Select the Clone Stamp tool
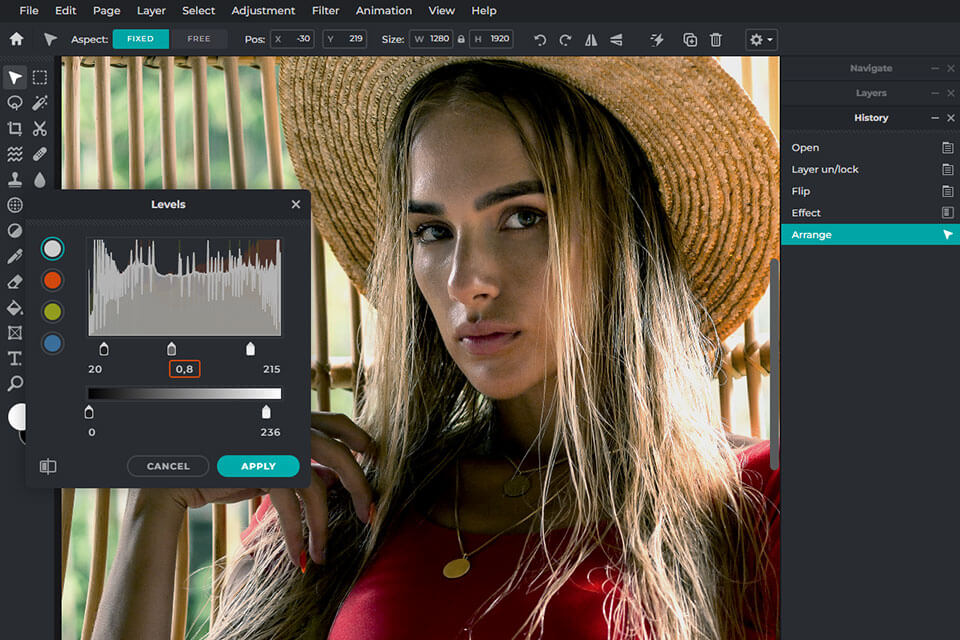960x640 pixels. pyautogui.click(x=15, y=179)
